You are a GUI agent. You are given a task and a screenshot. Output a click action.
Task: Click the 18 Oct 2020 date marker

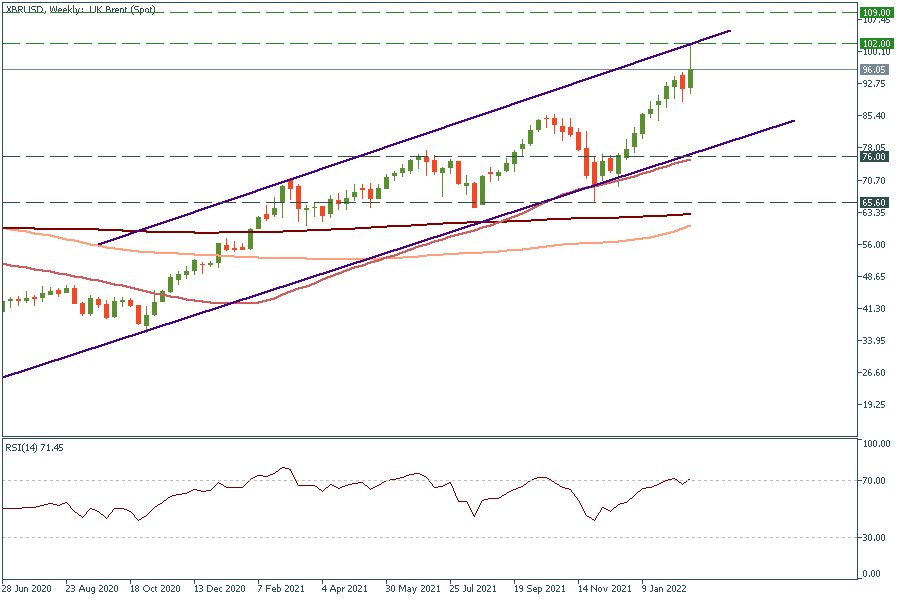[155, 589]
